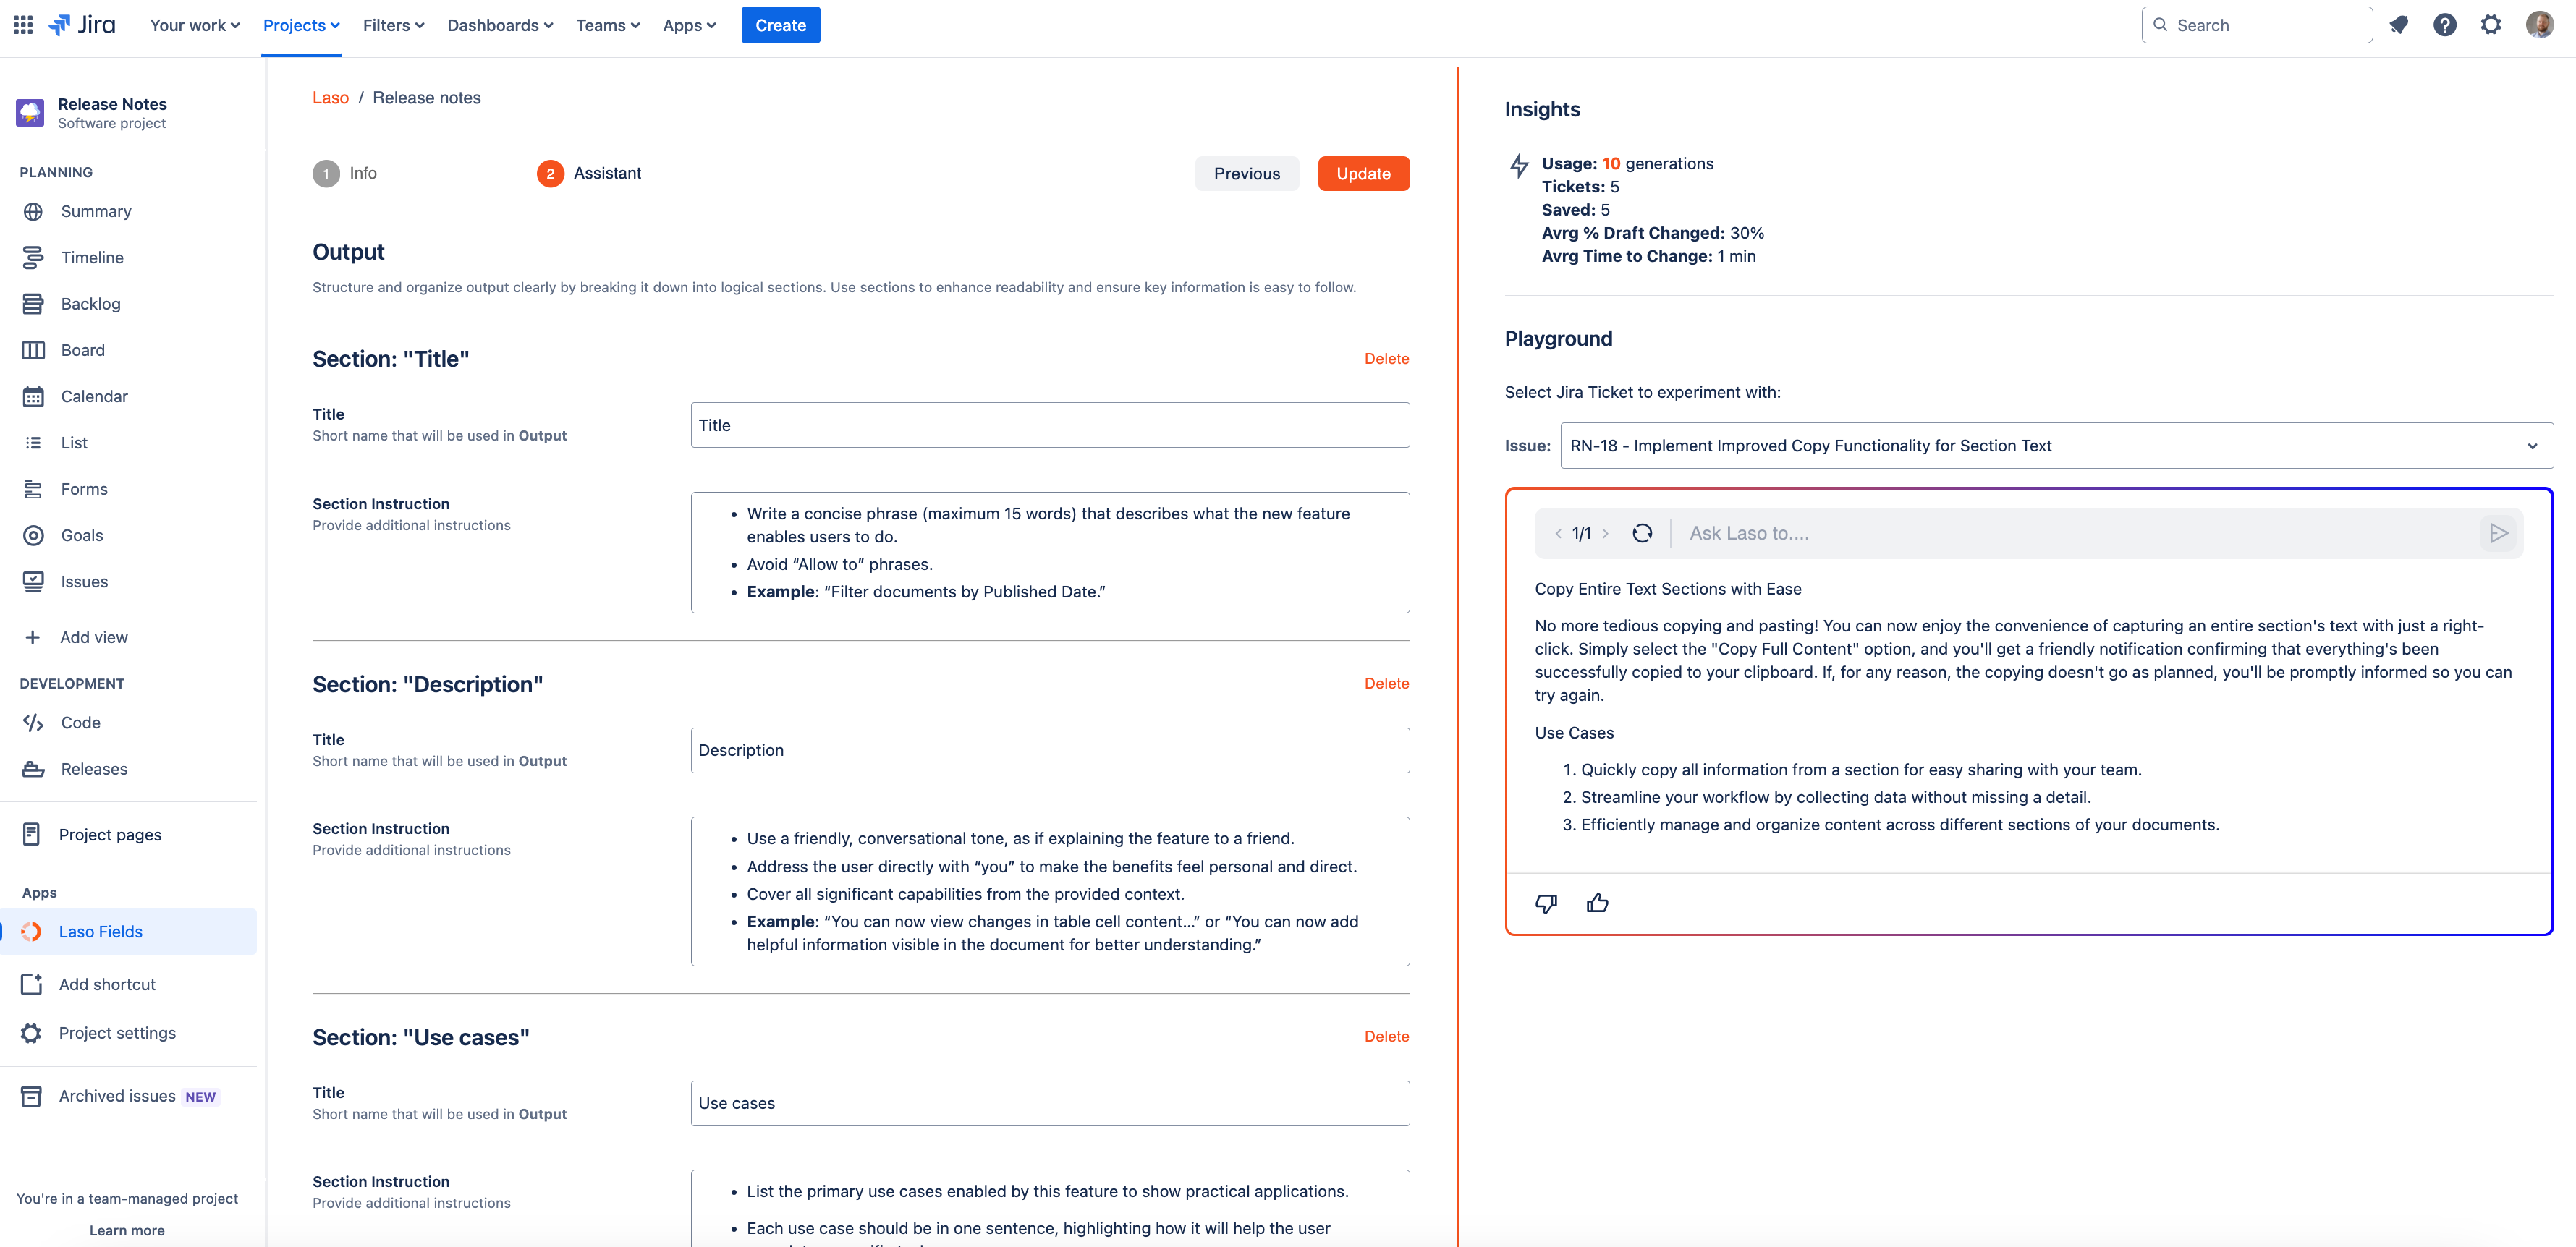
Task: Open the app switcher grid icon
Action: point(23,25)
